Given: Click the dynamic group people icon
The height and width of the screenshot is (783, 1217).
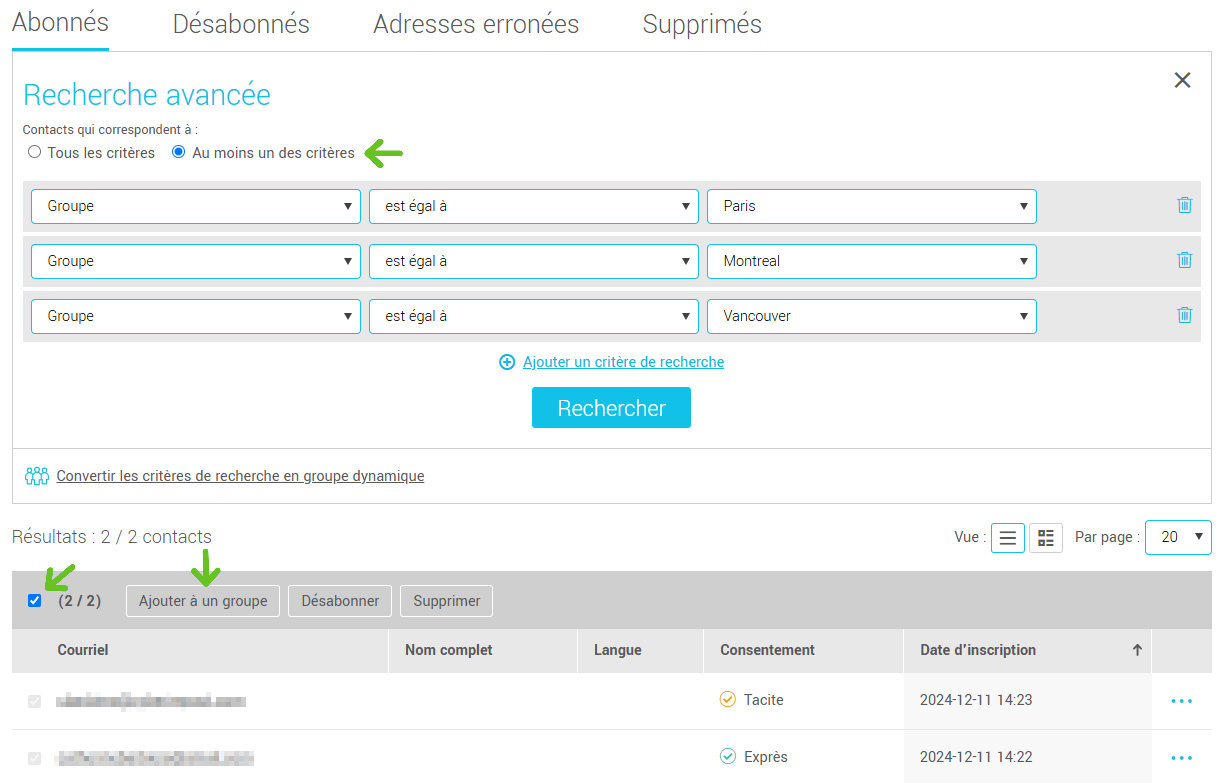Looking at the screenshot, I should [37, 475].
